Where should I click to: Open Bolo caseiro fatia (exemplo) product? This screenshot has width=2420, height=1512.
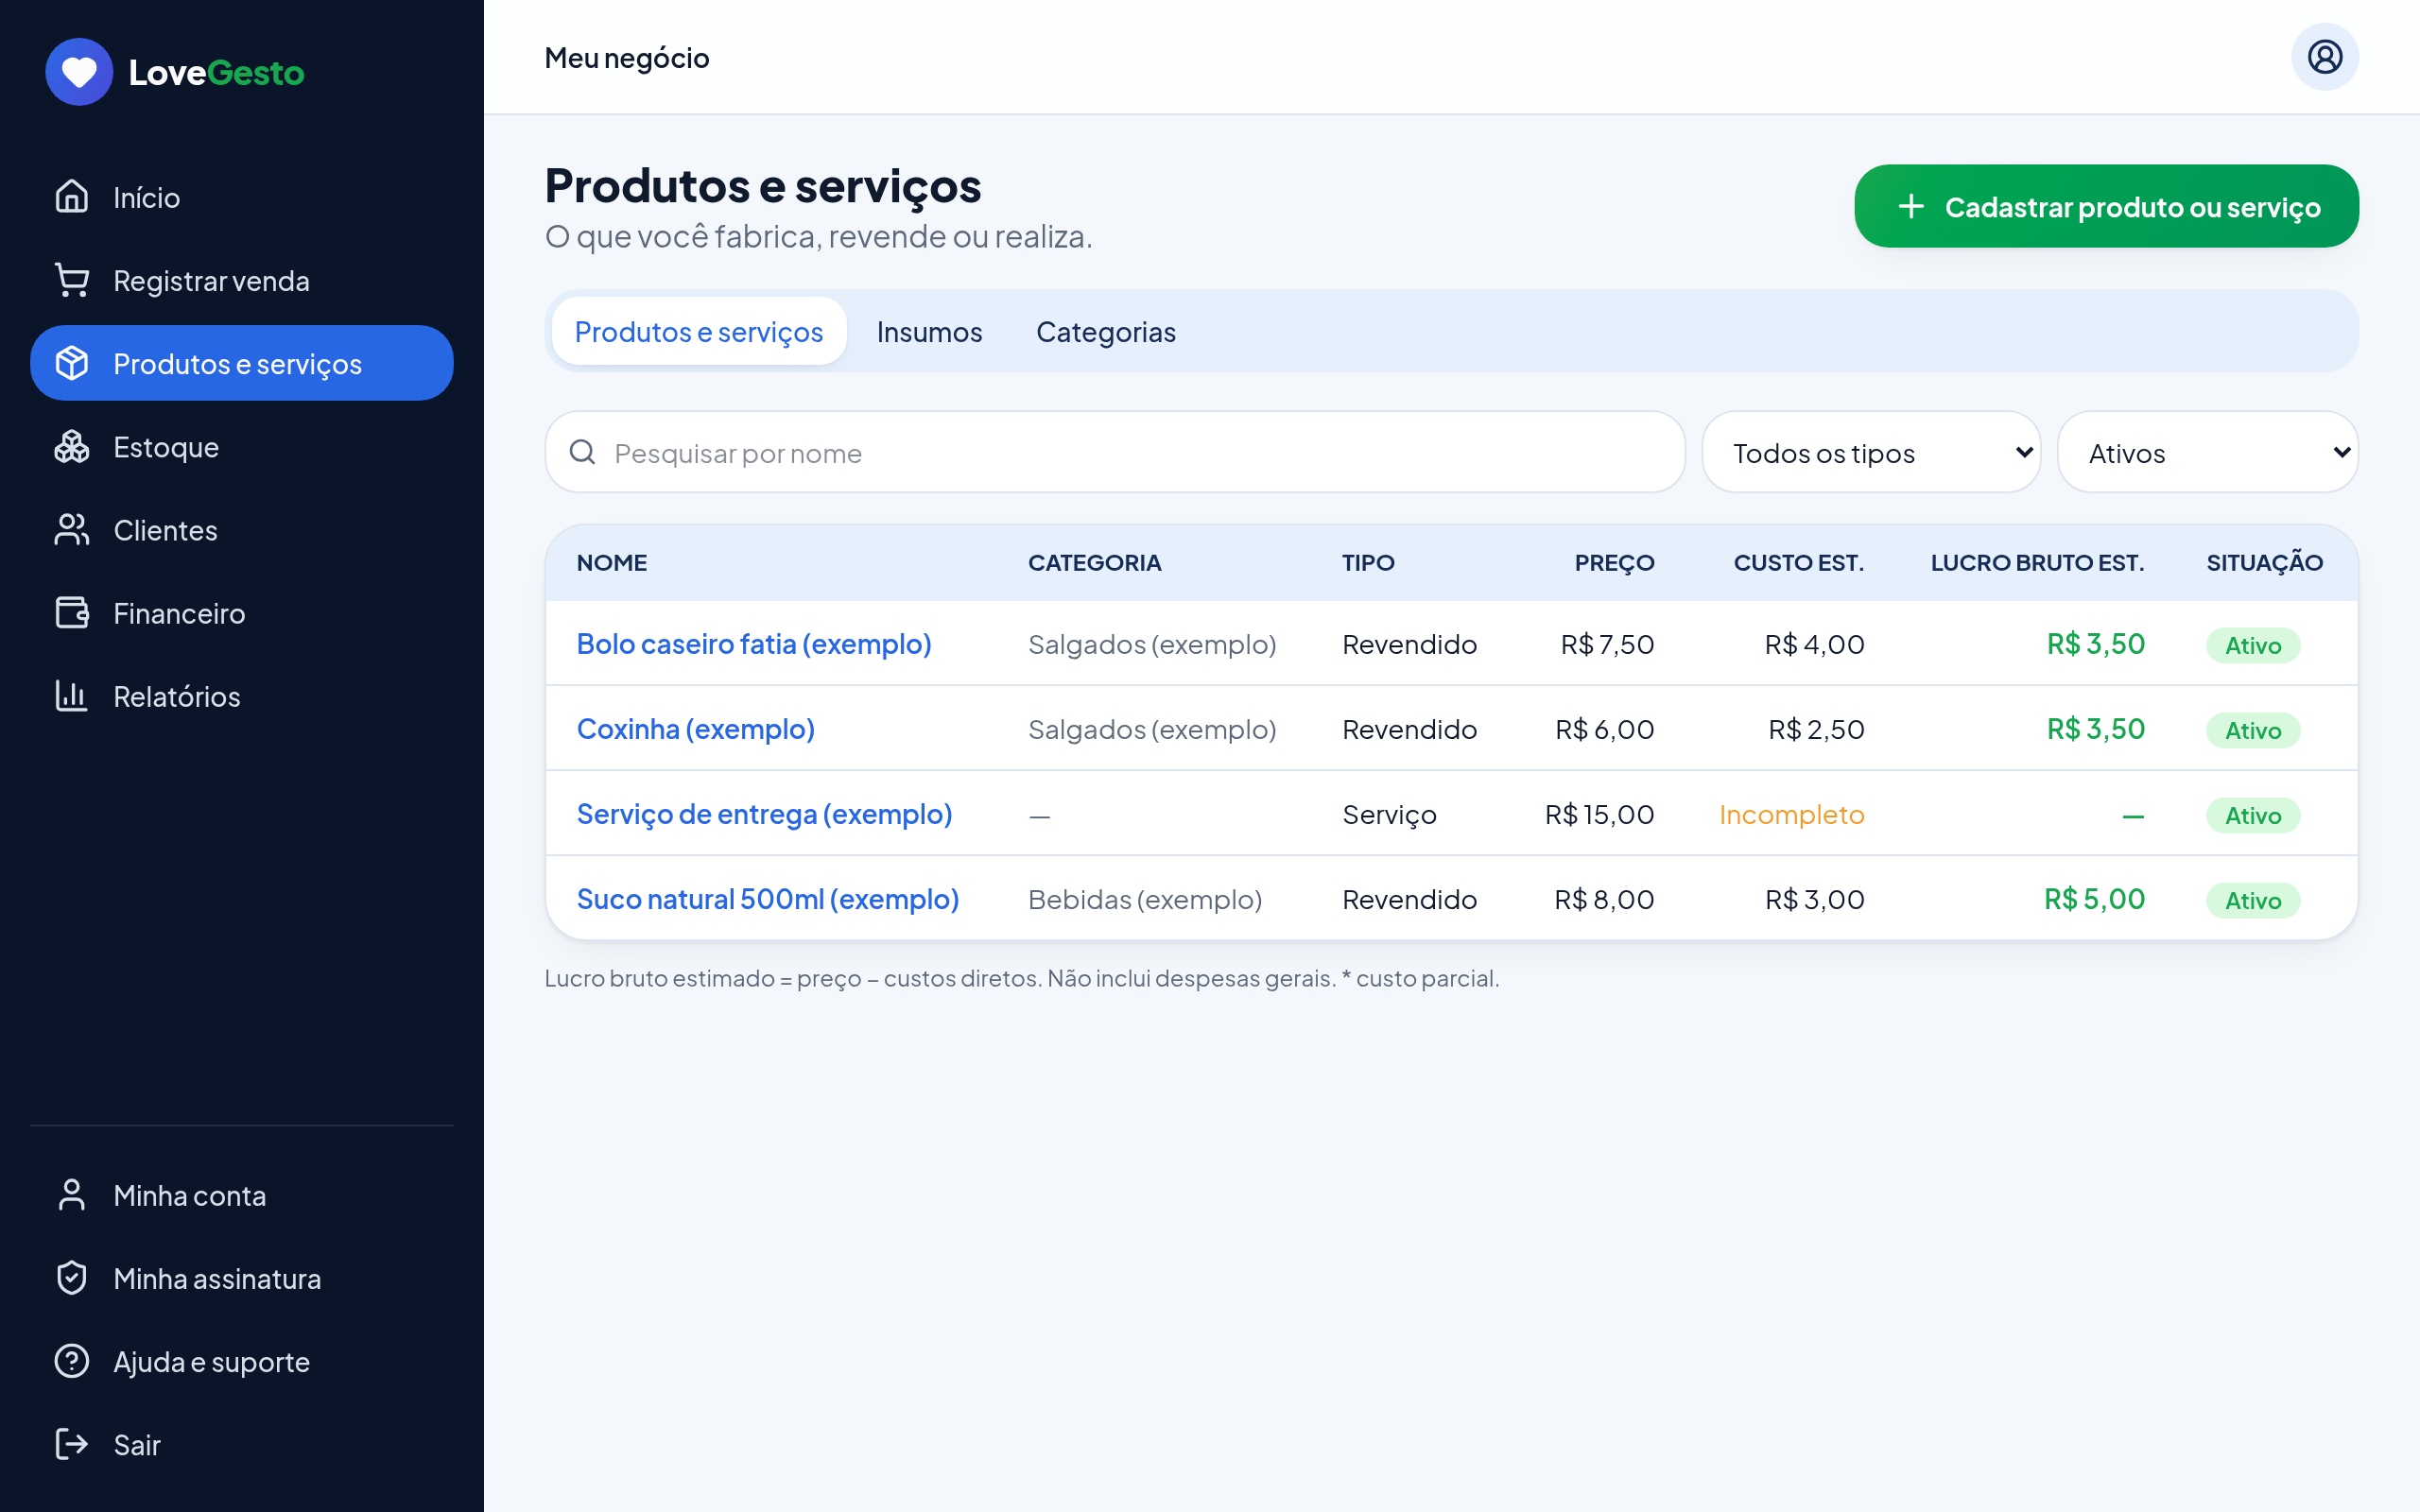[x=754, y=644]
